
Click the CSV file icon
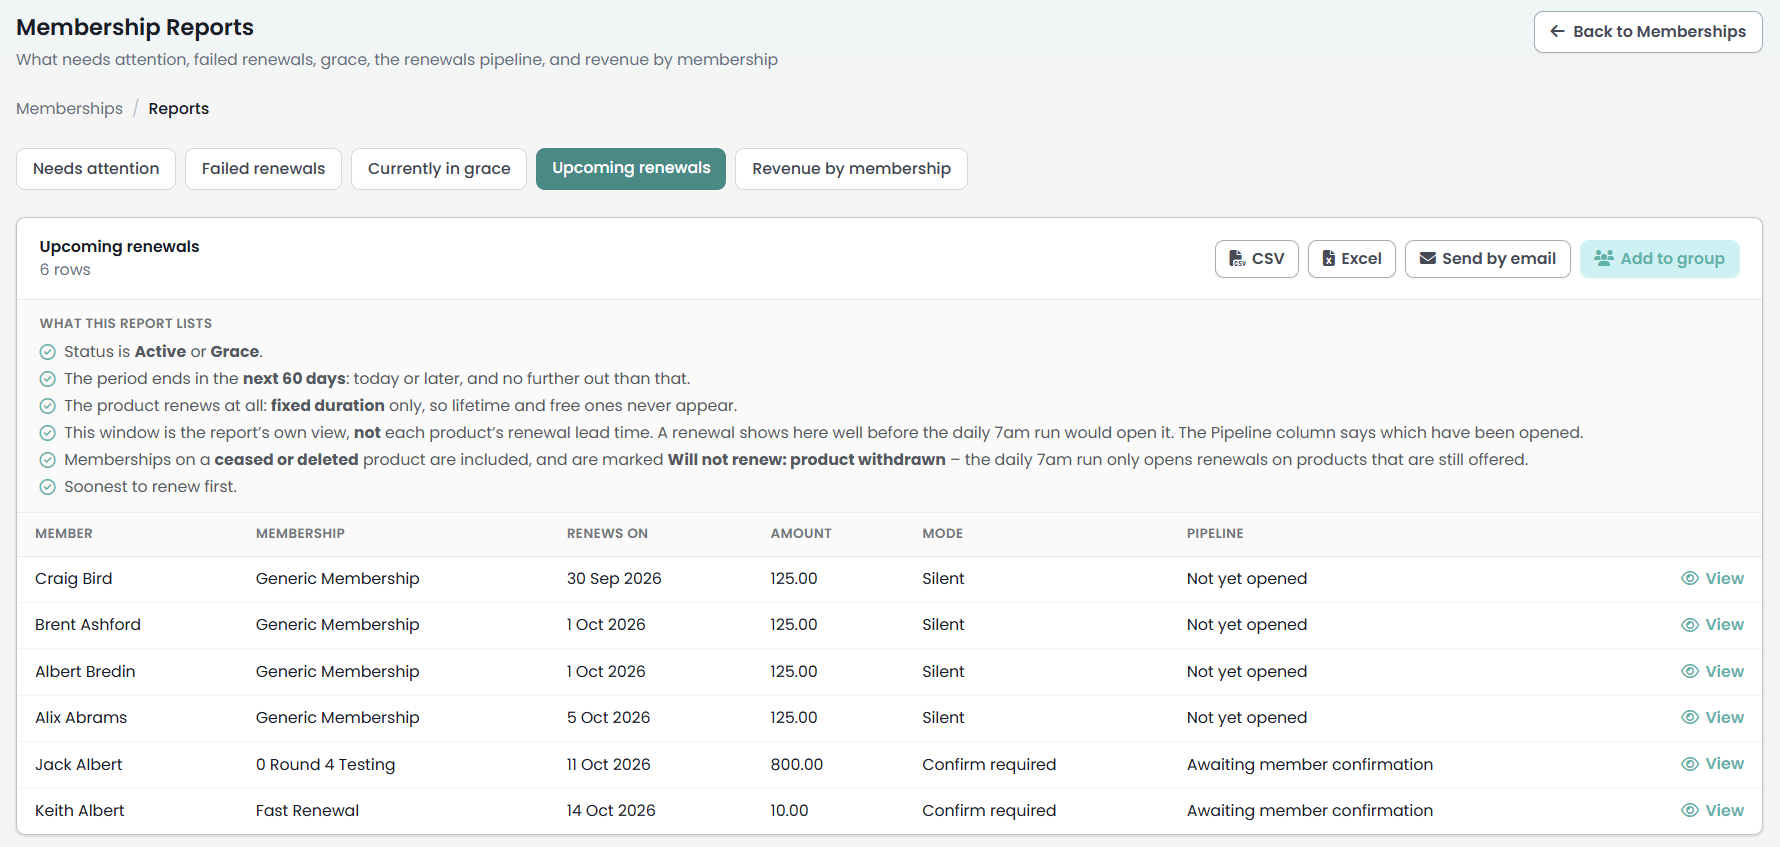1237,259
